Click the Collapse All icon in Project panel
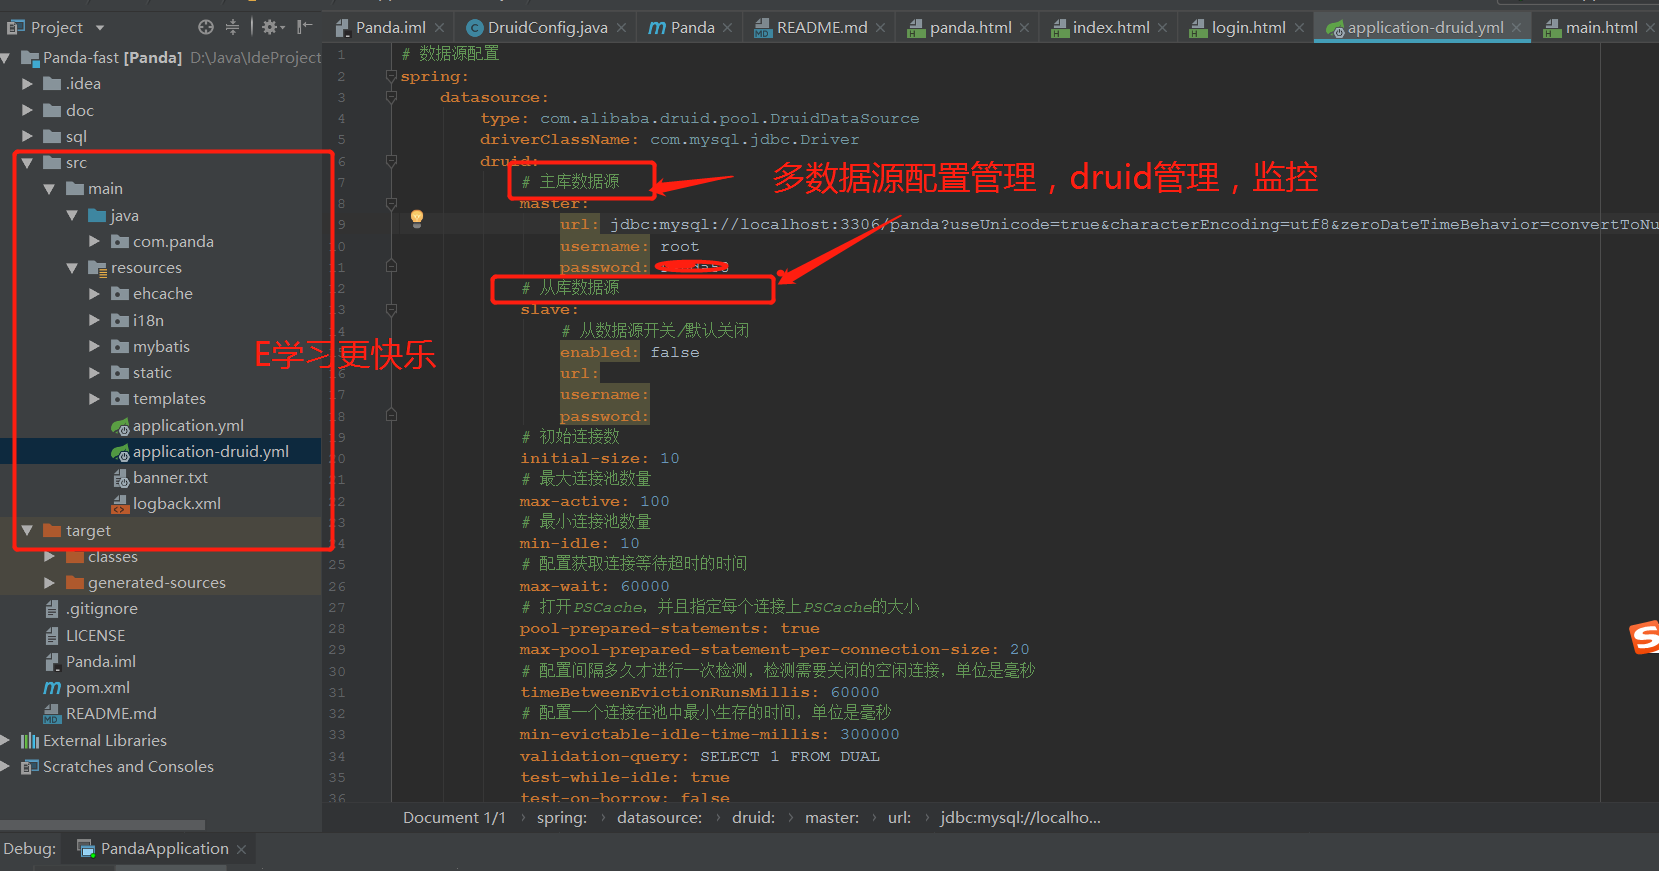This screenshot has width=1659, height=871. (232, 27)
